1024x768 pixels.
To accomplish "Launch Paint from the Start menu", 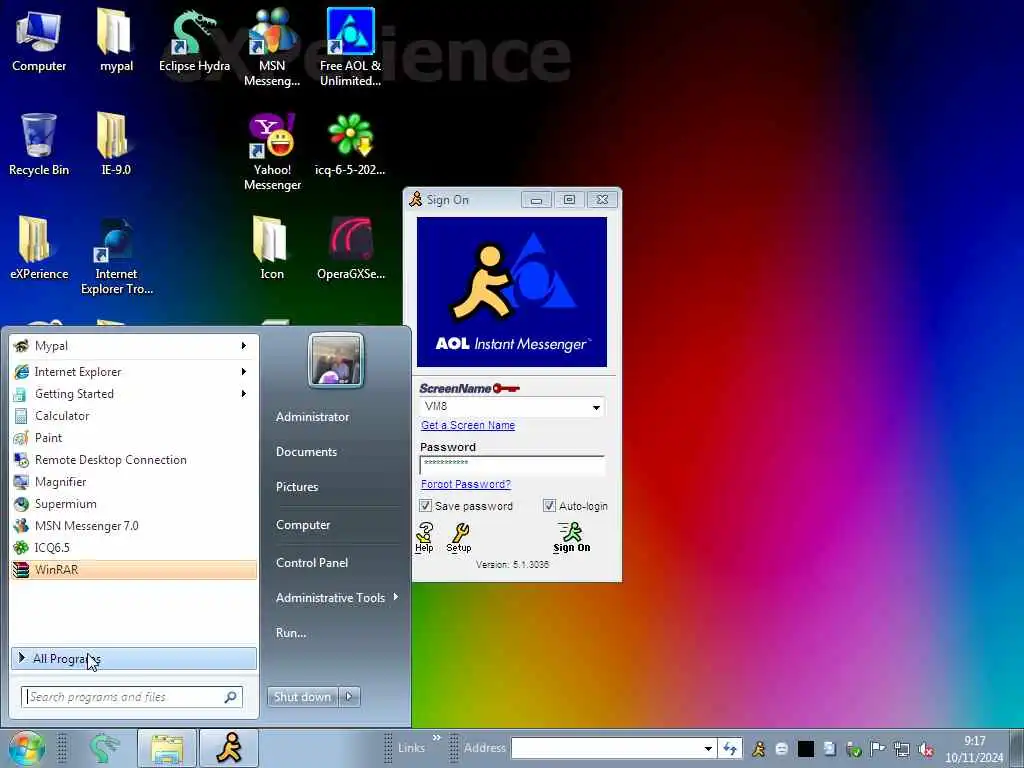I will (134, 438).
